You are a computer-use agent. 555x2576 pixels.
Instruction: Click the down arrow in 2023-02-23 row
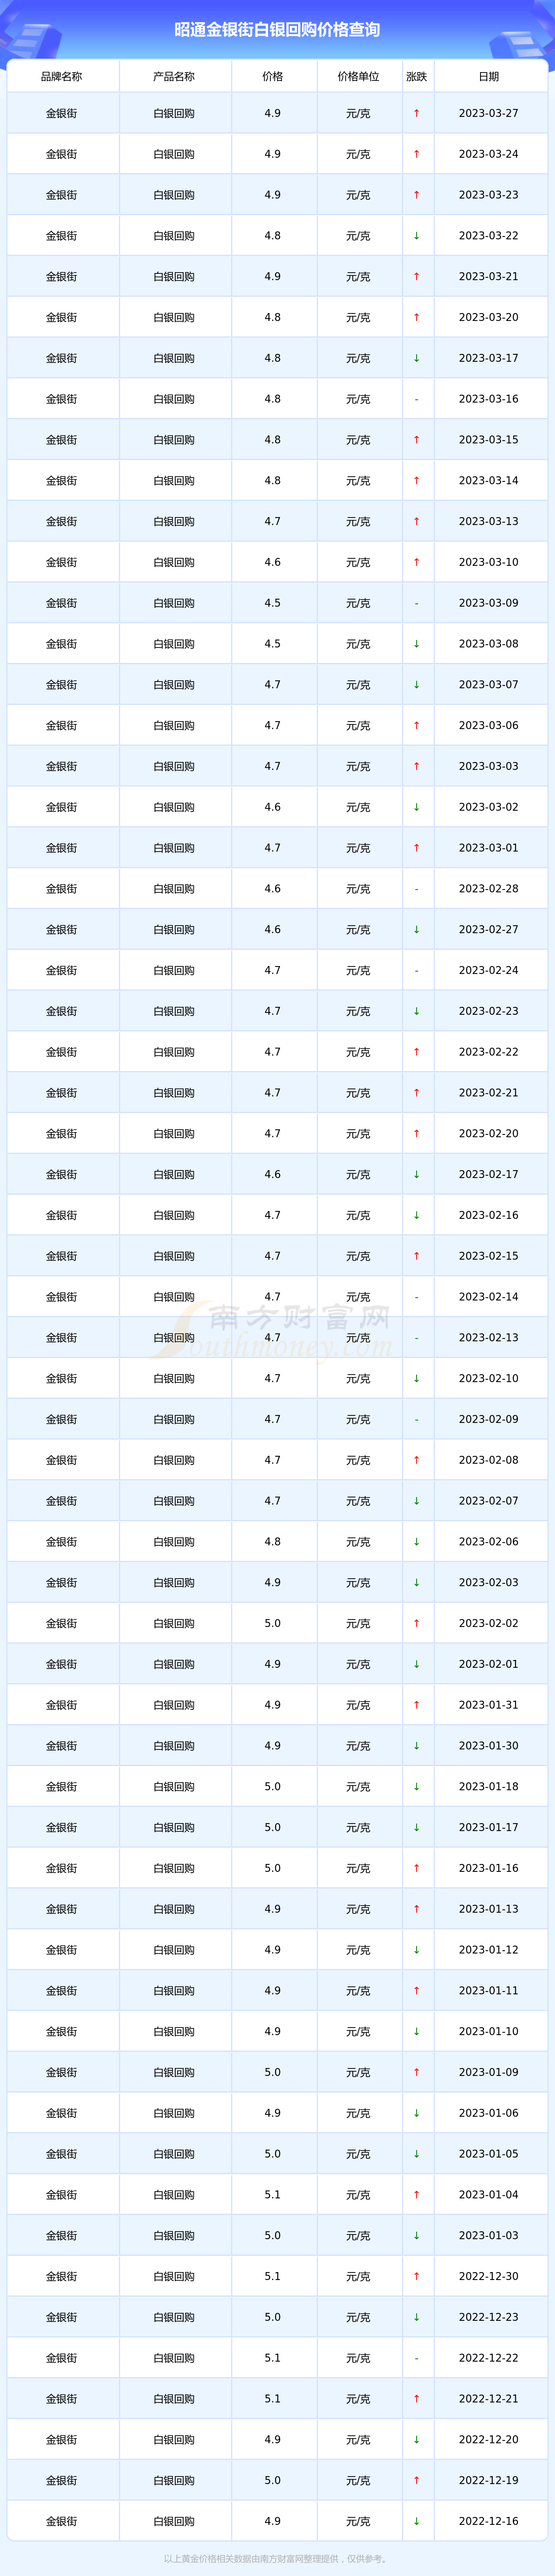[417, 1011]
